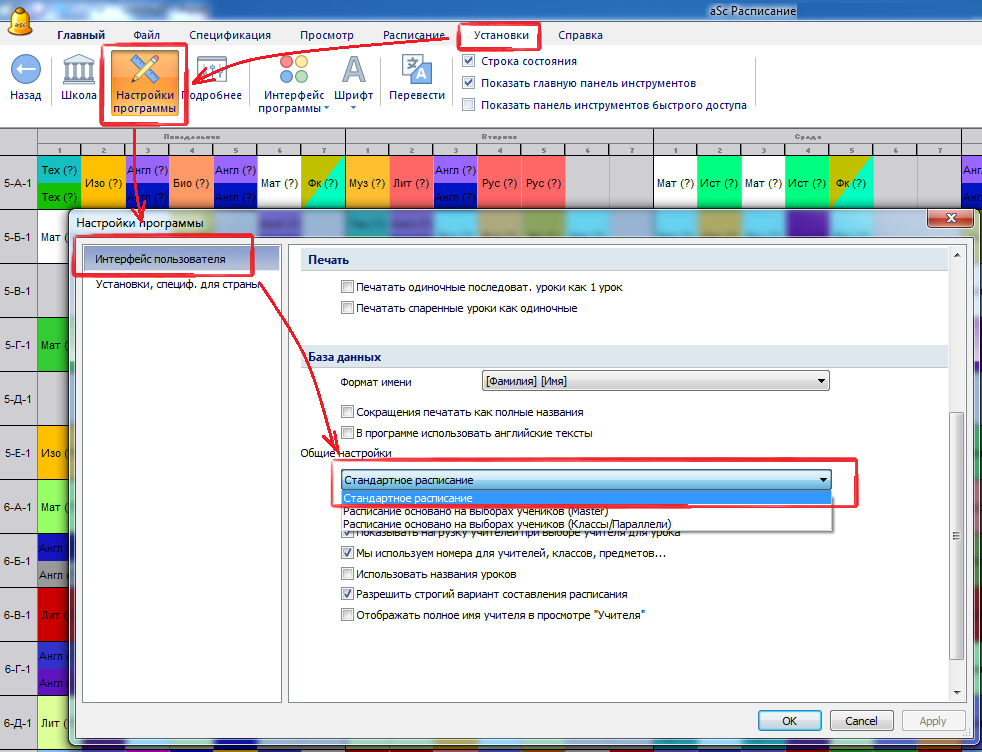Click the Настройки программы icon
This screenshot has width=982, height=752.
145,70
